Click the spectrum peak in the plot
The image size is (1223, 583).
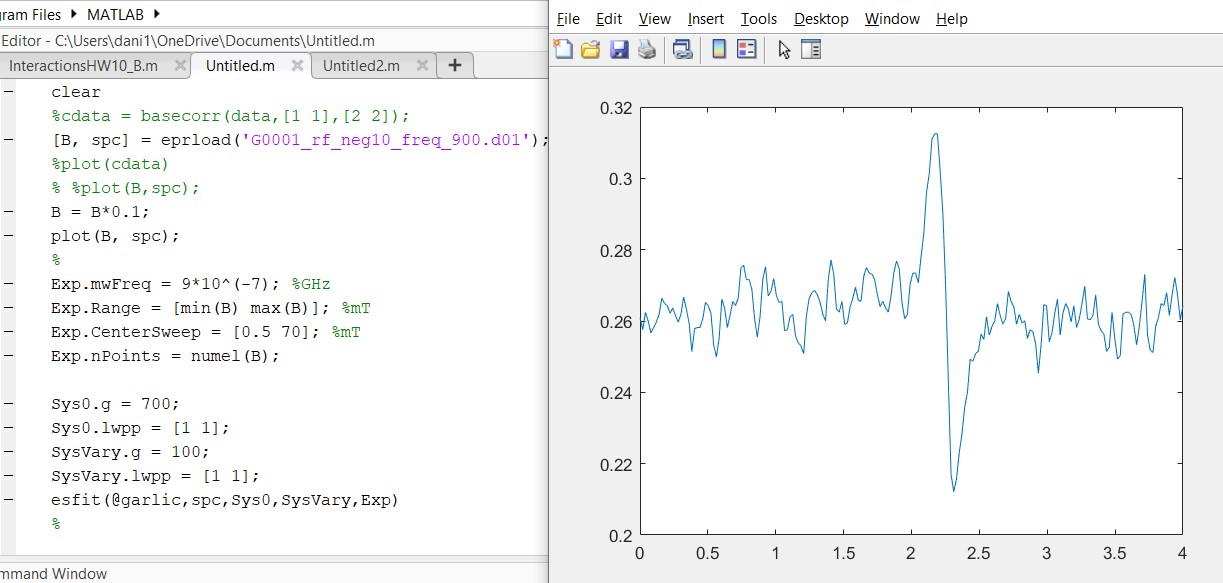pyautogui.click(x=935, y=134)
